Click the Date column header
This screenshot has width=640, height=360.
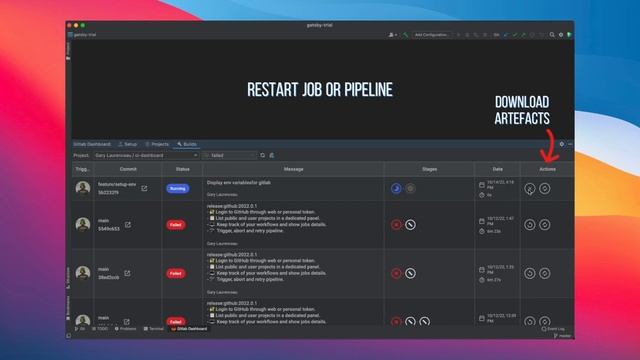tap(498, 169)
